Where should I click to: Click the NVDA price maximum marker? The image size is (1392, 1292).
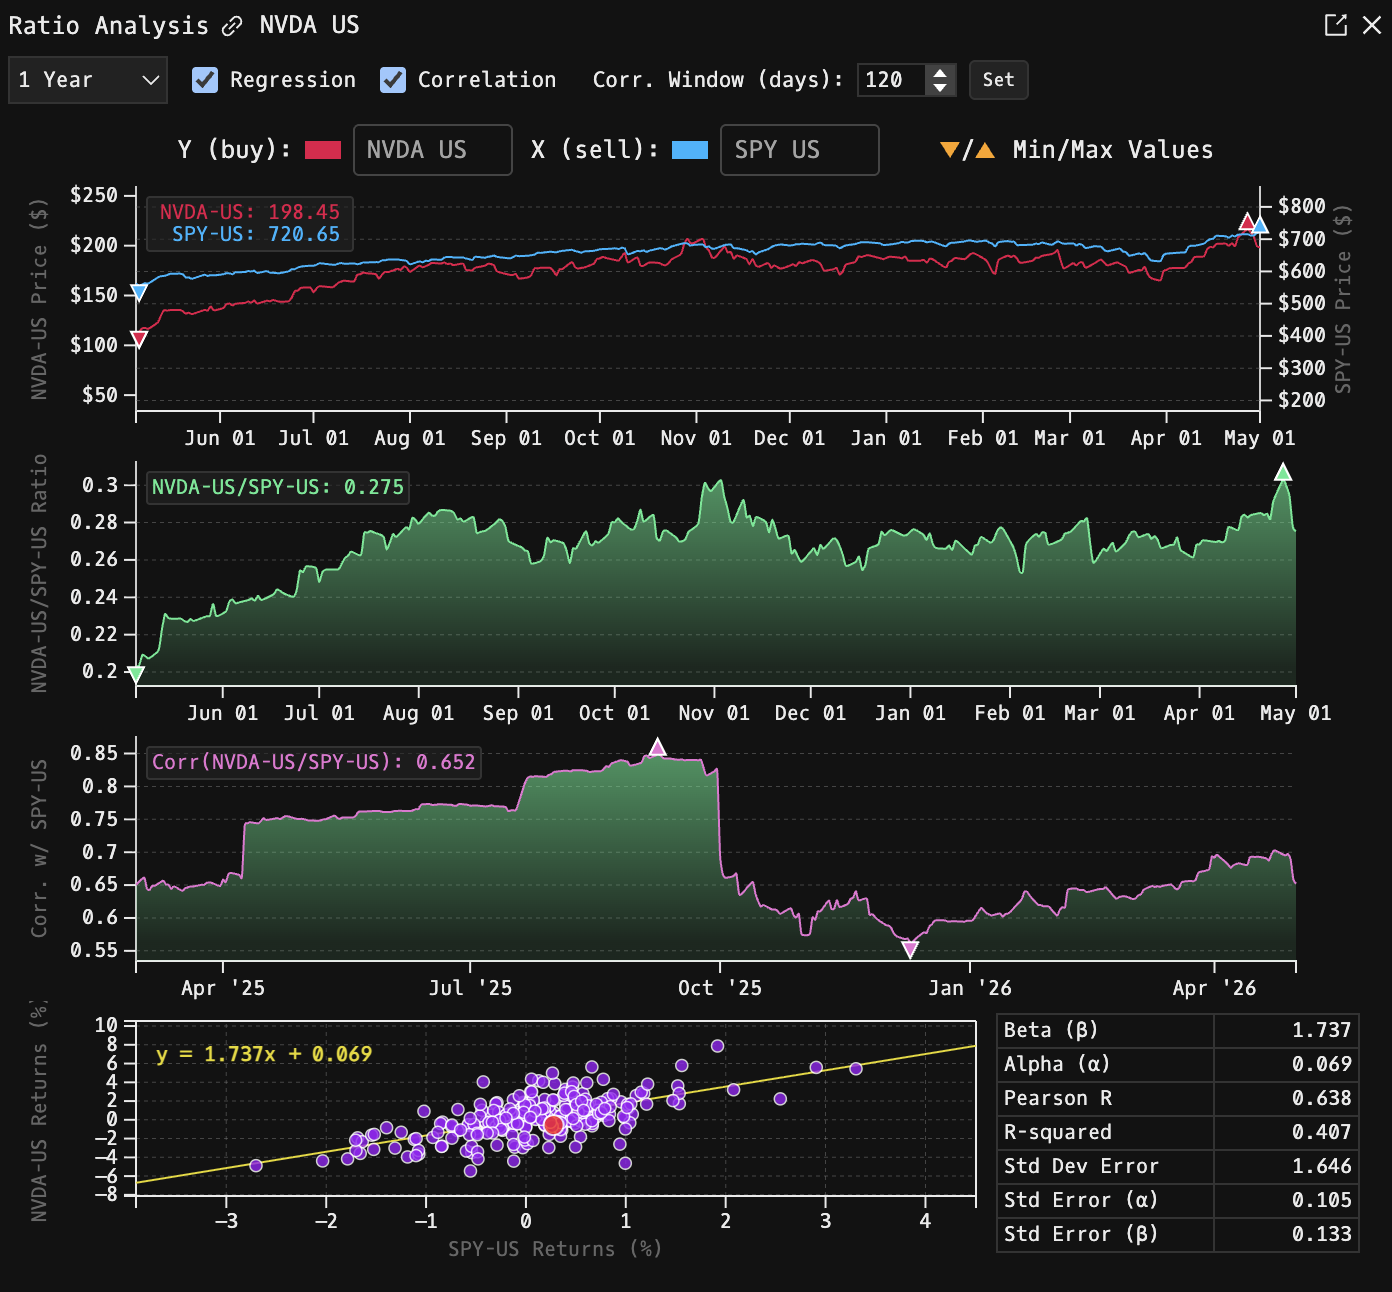pyautogui.click(x=1247, y=222)
